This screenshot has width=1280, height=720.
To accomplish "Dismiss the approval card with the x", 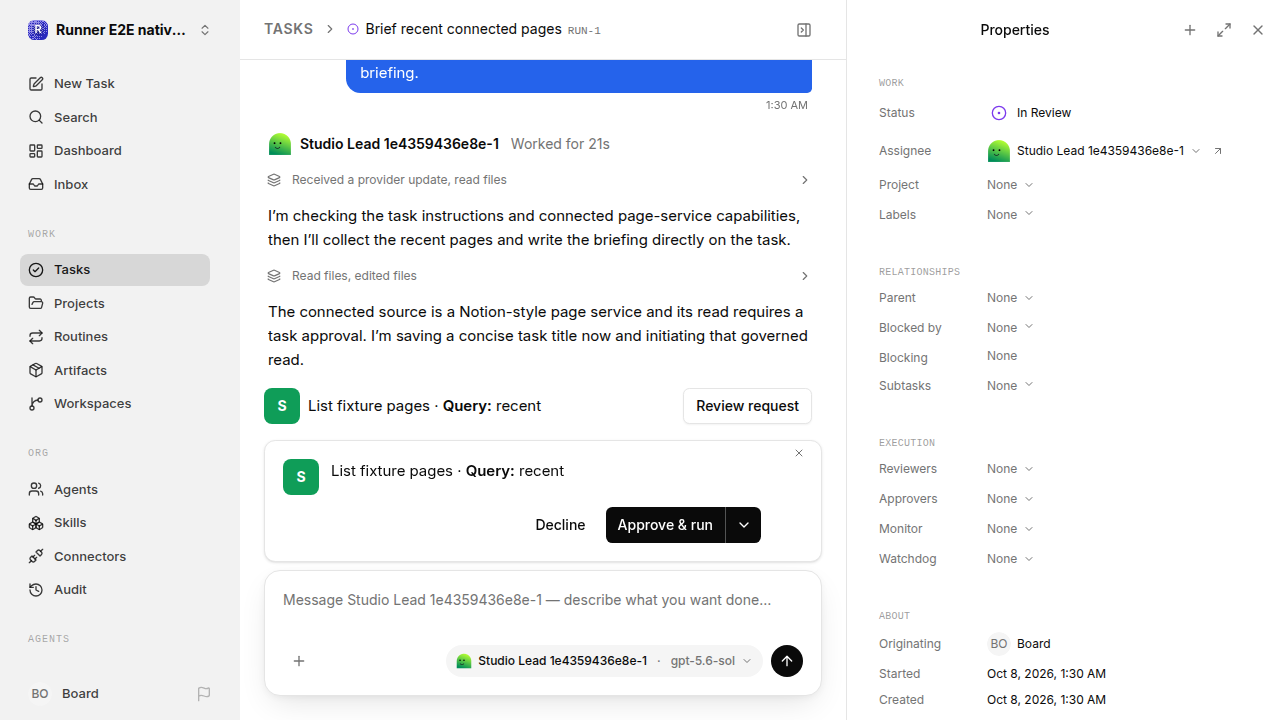I will [x=799, y=453].
